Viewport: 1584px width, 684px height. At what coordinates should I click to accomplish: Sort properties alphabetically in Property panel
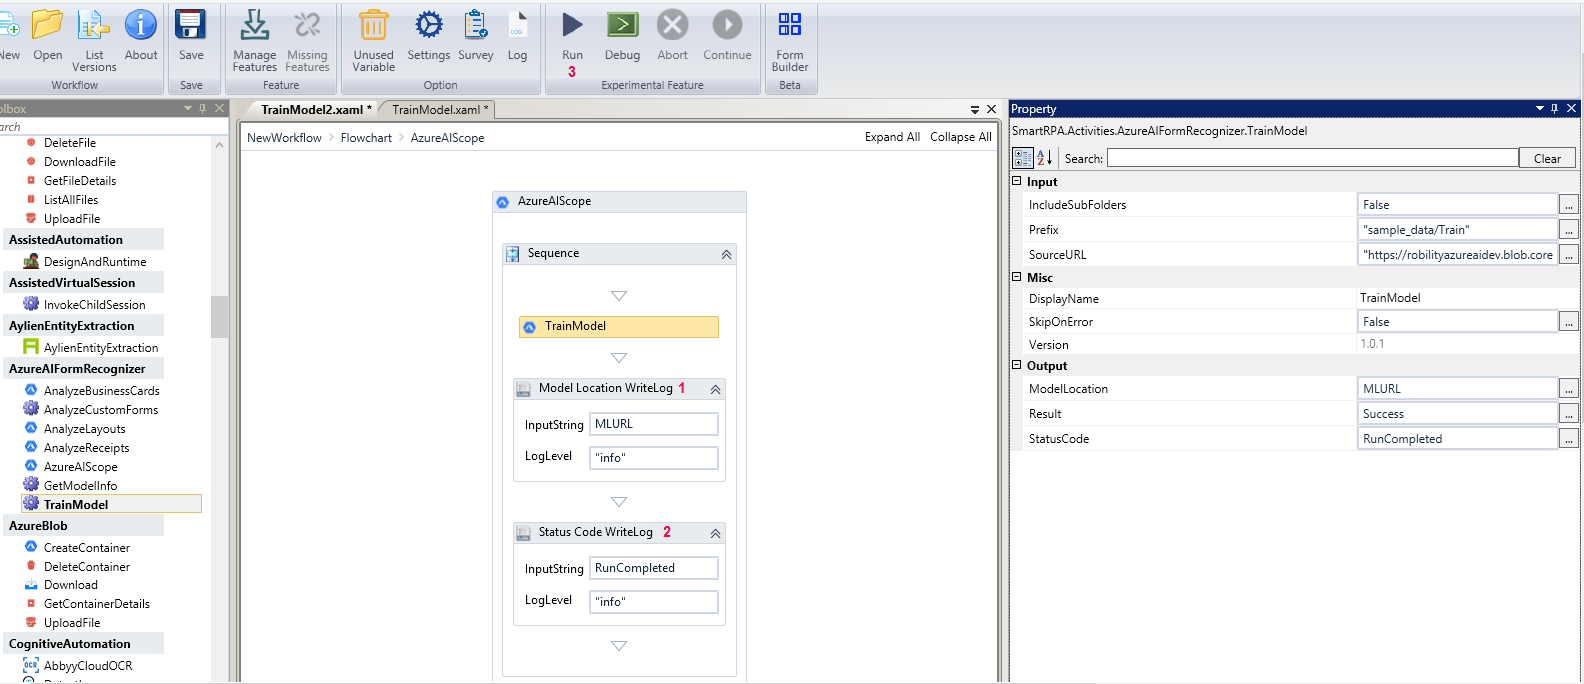[1044, 158]
